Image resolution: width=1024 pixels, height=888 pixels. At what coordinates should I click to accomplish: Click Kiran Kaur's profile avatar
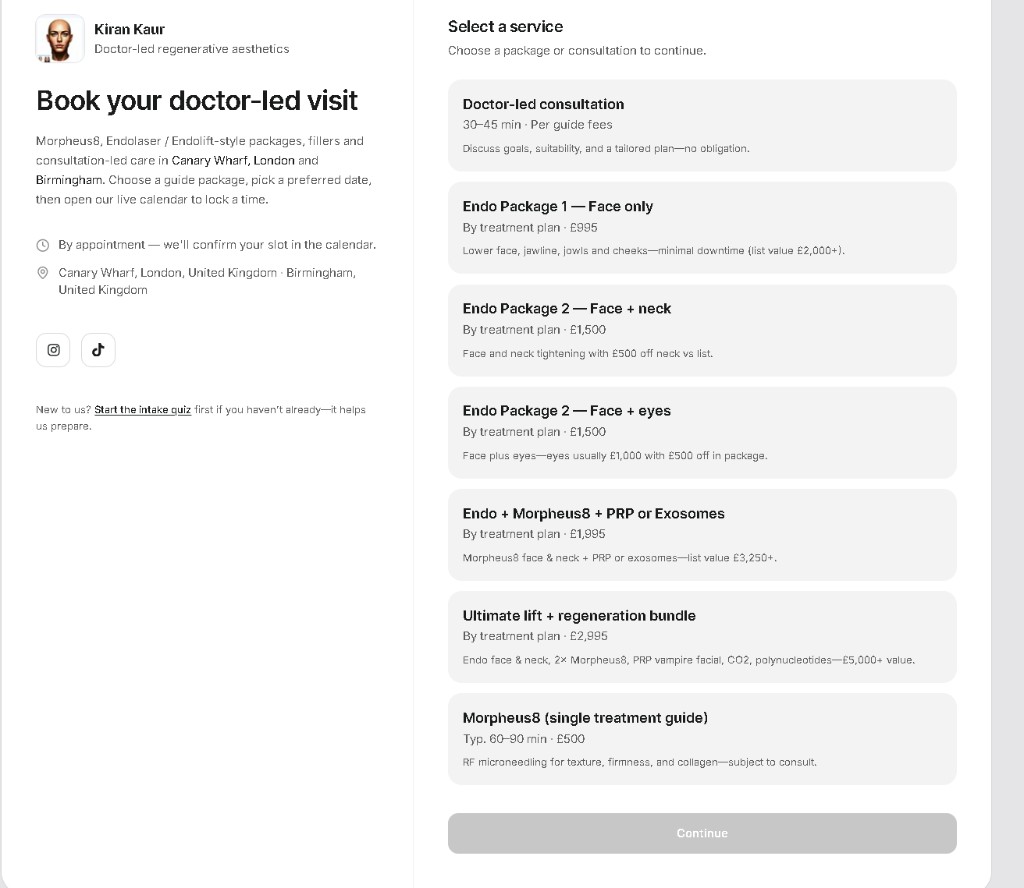point(59,39)
